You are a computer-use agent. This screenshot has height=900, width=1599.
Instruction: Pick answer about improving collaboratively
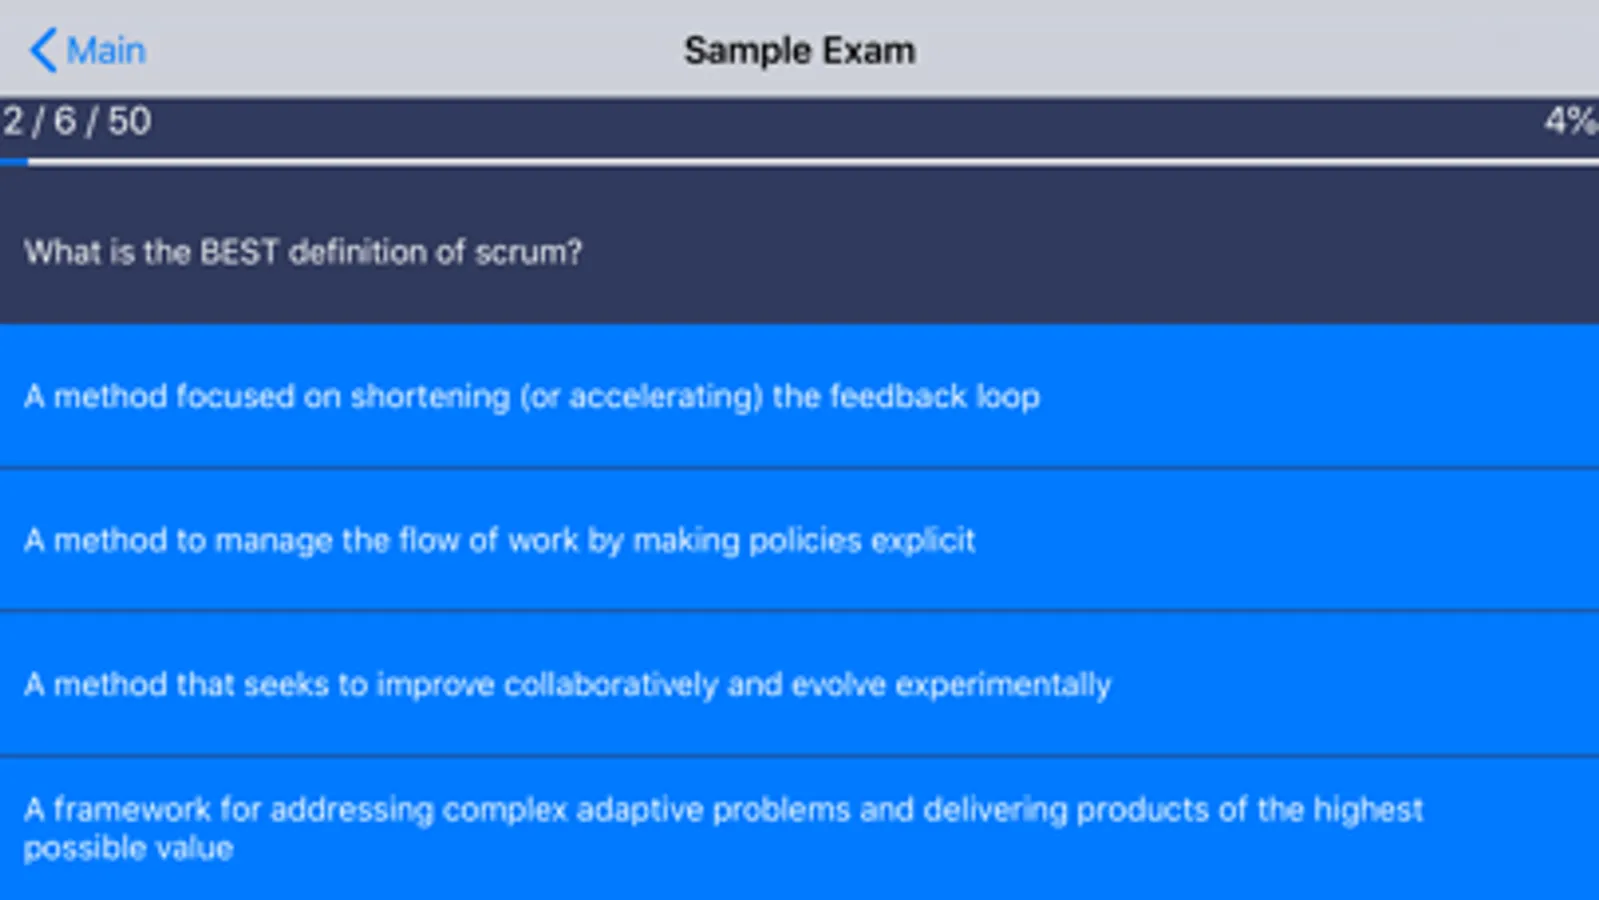[x=567, y=684]
